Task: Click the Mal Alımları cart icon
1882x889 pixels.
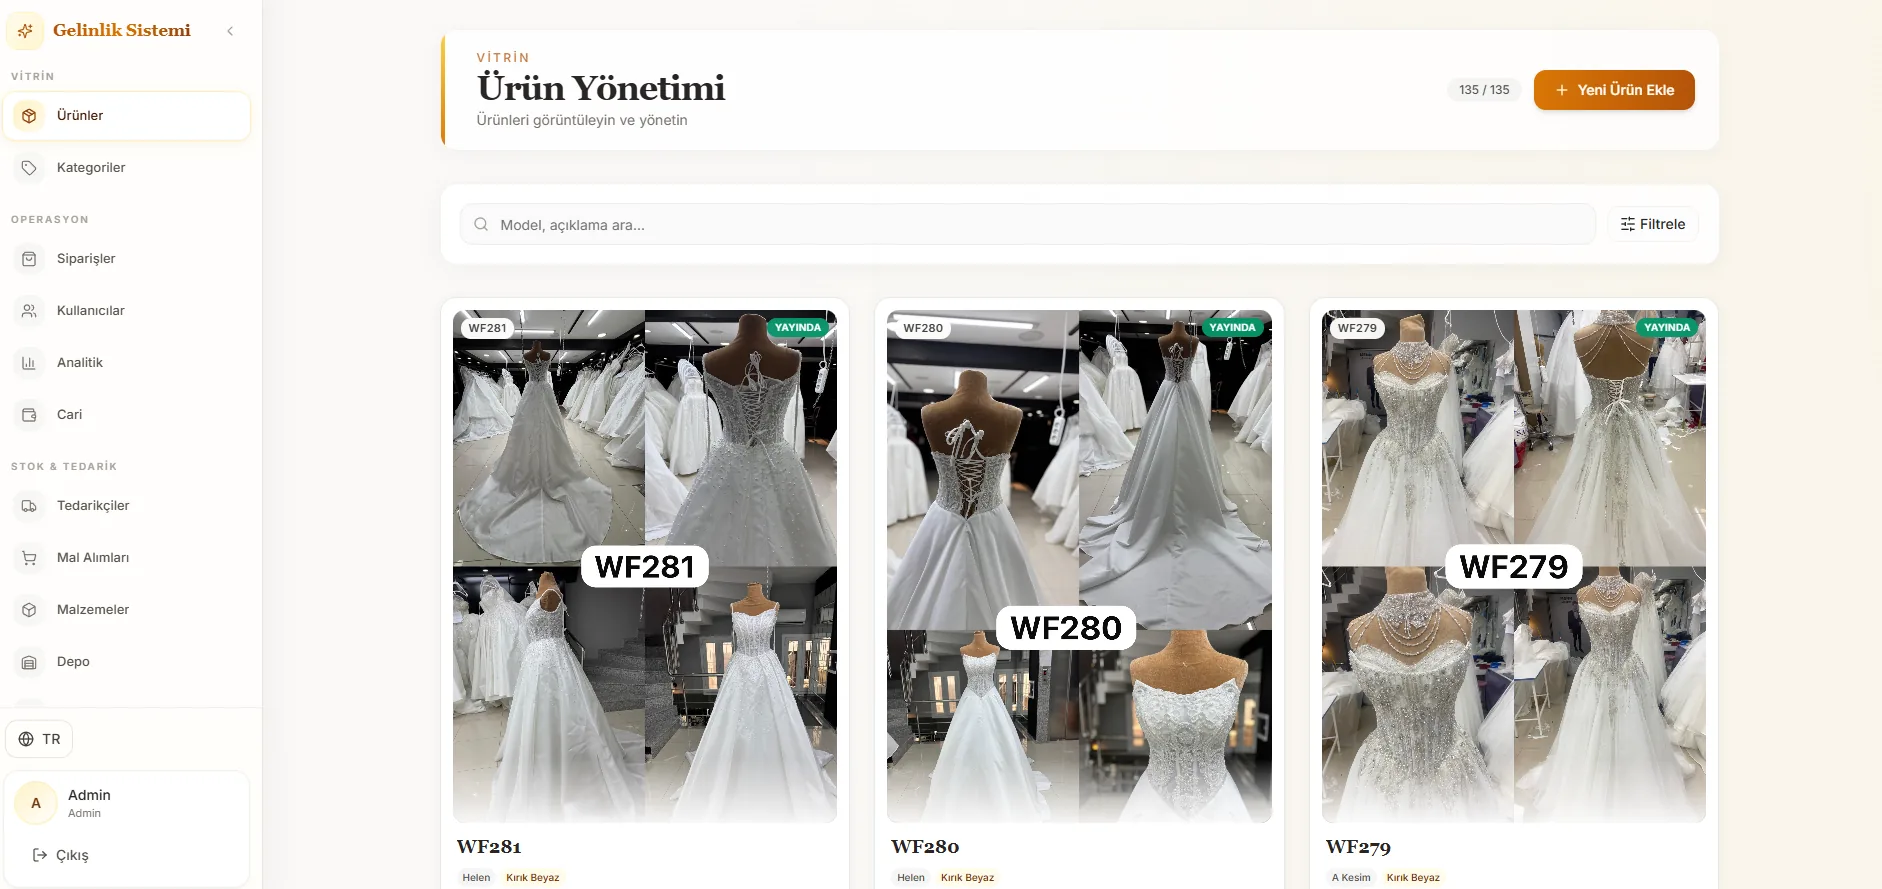Action: click(x=29, y=558)
